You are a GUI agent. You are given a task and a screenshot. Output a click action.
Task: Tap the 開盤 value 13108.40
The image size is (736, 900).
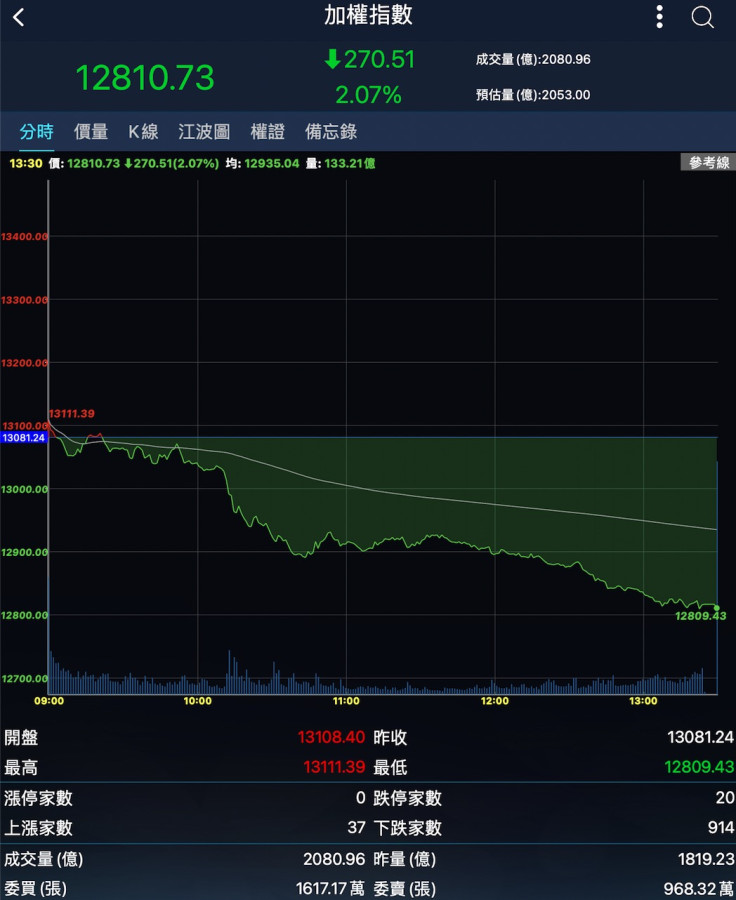coord(331,738)
